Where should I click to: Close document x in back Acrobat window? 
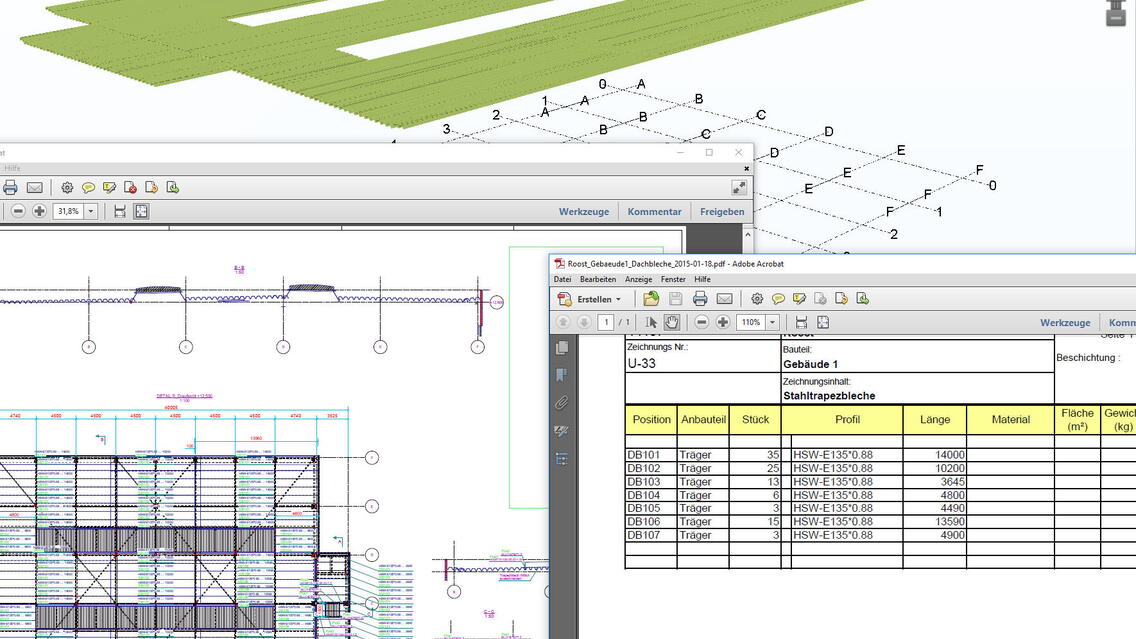[x=746, y=169]
